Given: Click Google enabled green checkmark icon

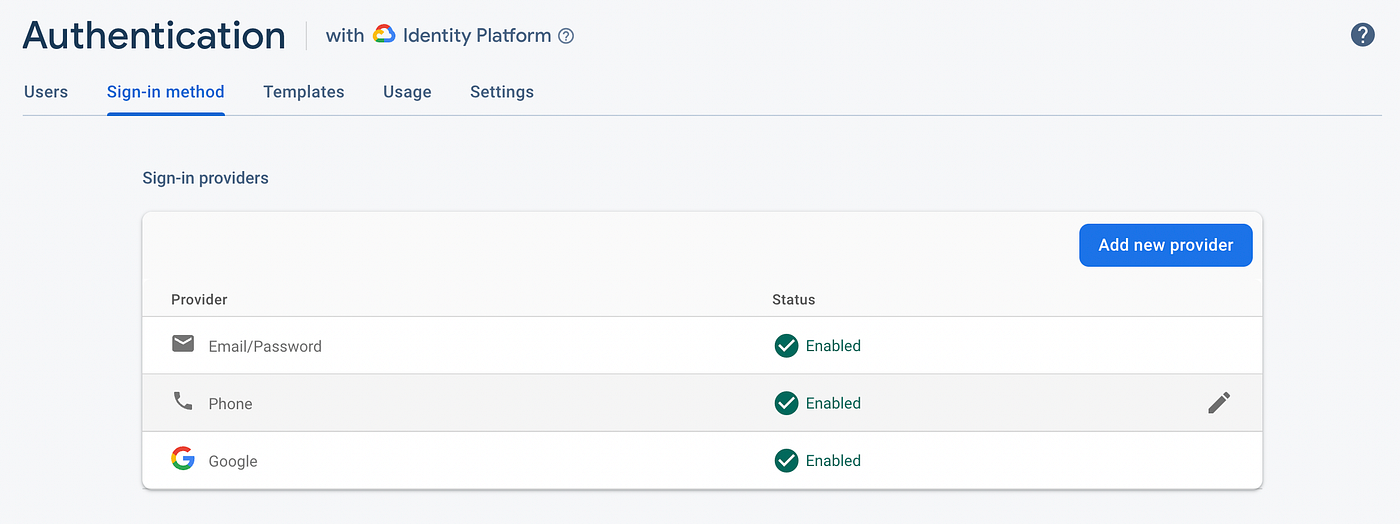Looking at the screenshot, I should (x=786, y=461).
